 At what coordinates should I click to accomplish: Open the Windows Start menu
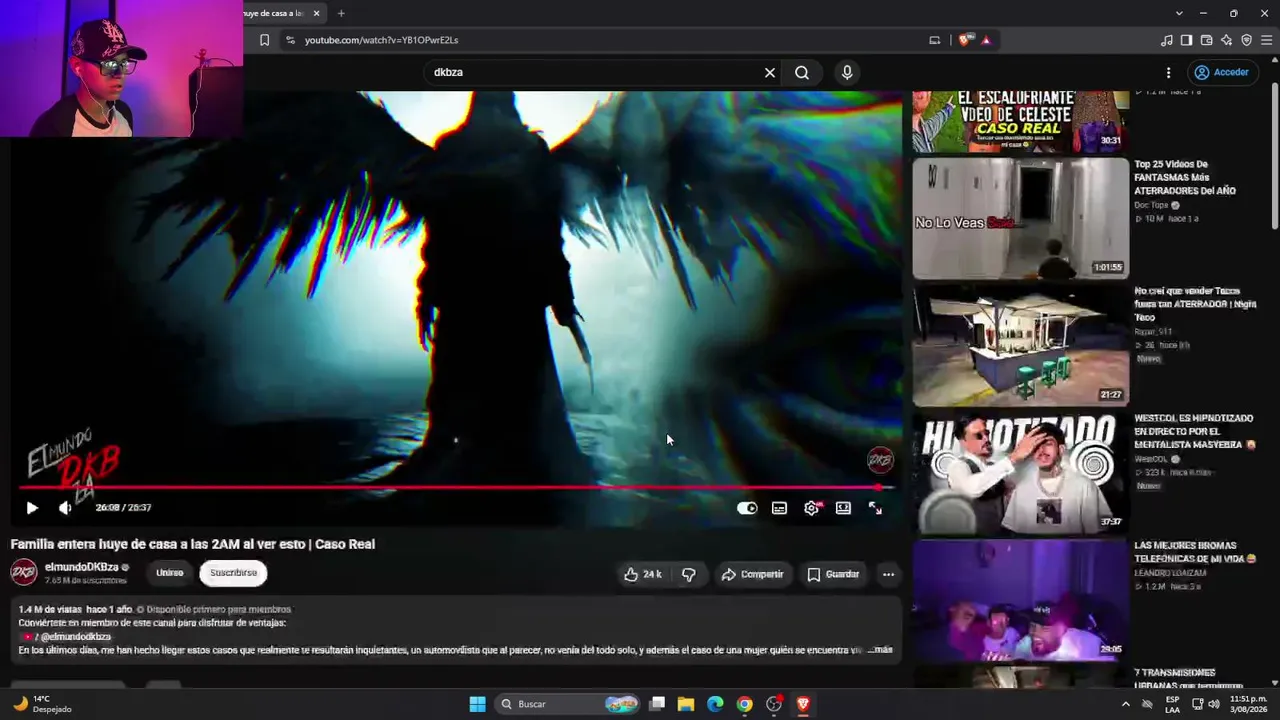pos(477,704)
